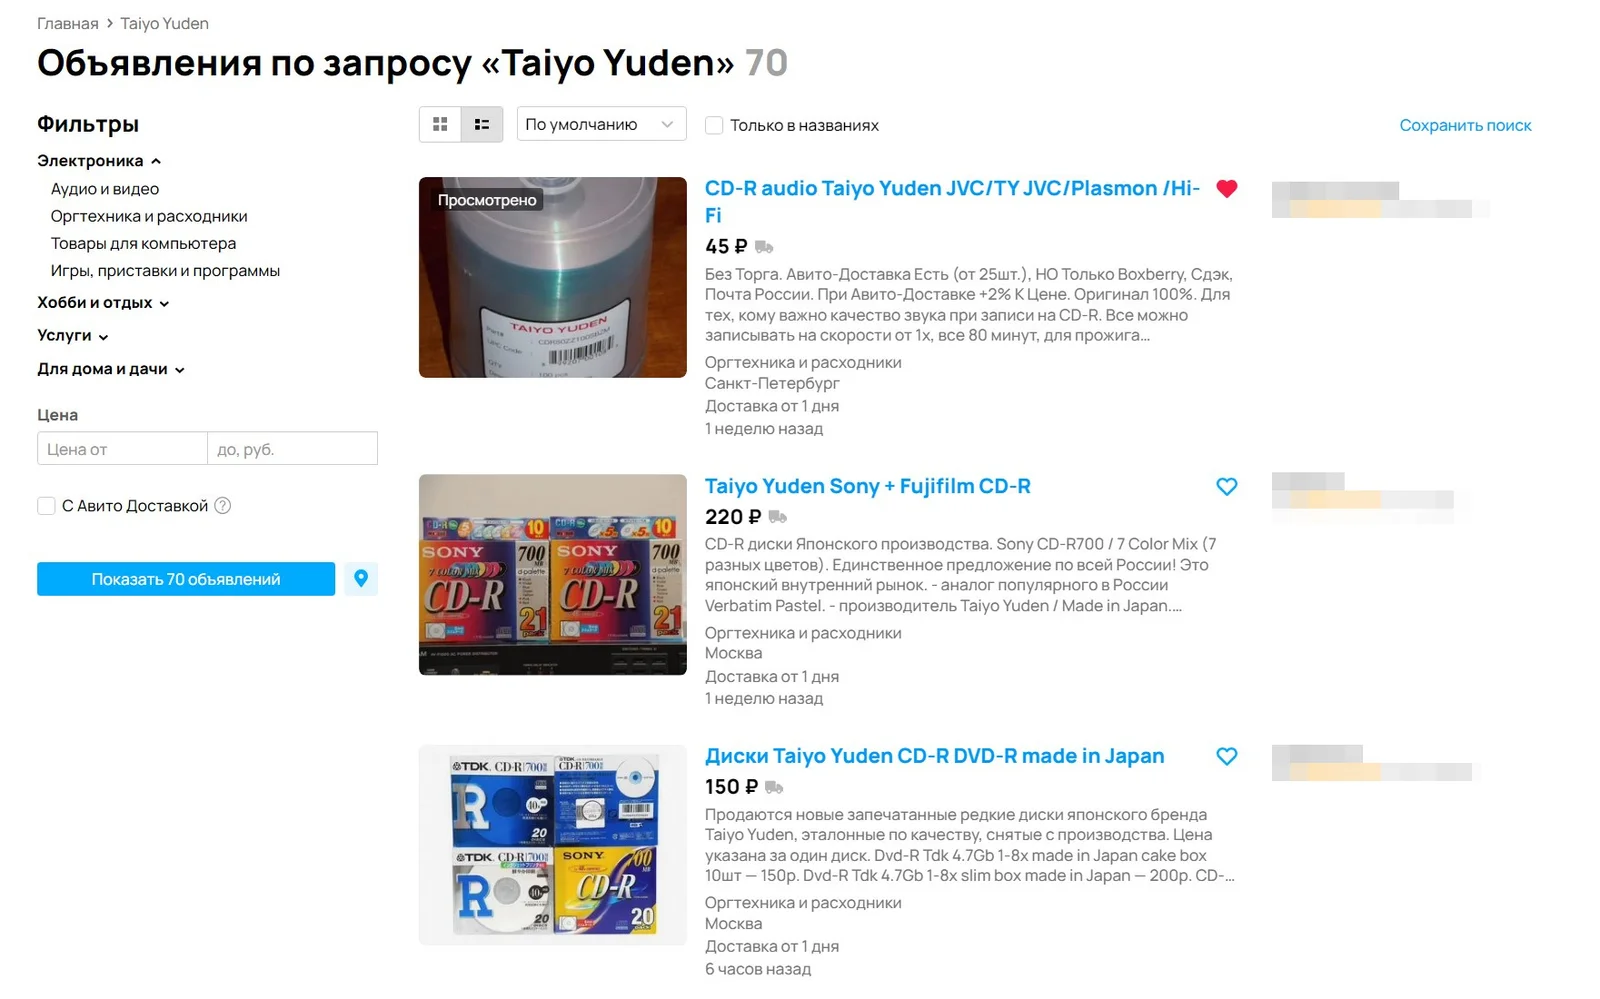Click help icon next to Авито Доставкой
The width and height of the screenshot is (1600, 999).
click(223, 506)
